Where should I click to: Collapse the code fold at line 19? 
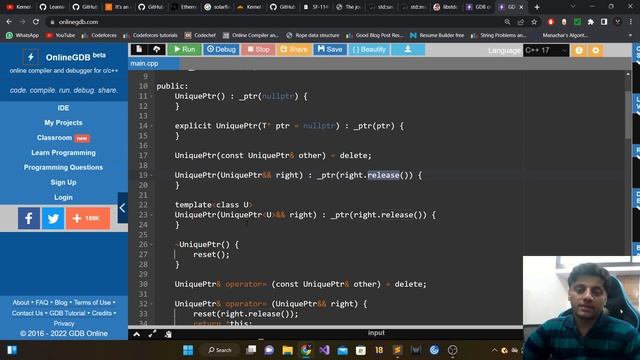(151, 175)
